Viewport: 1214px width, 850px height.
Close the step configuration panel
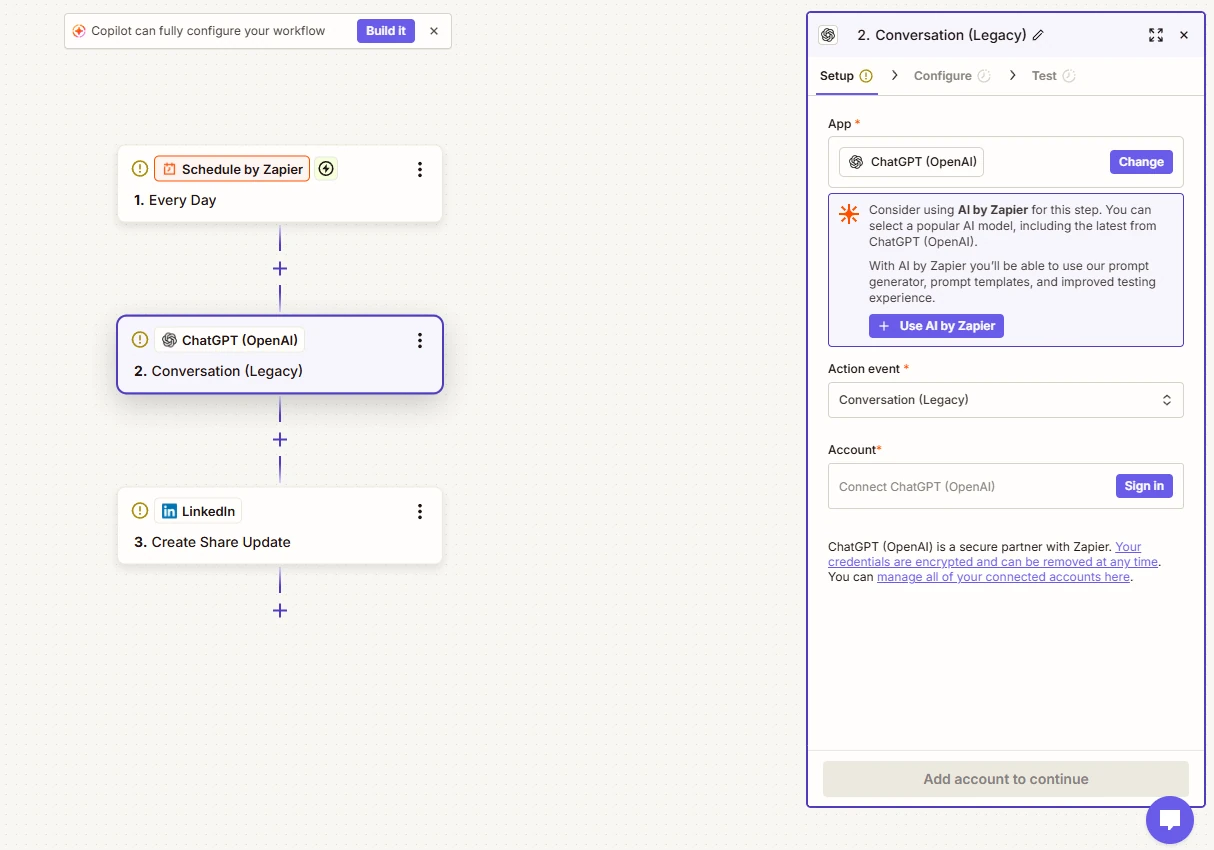coord(1184,35)
